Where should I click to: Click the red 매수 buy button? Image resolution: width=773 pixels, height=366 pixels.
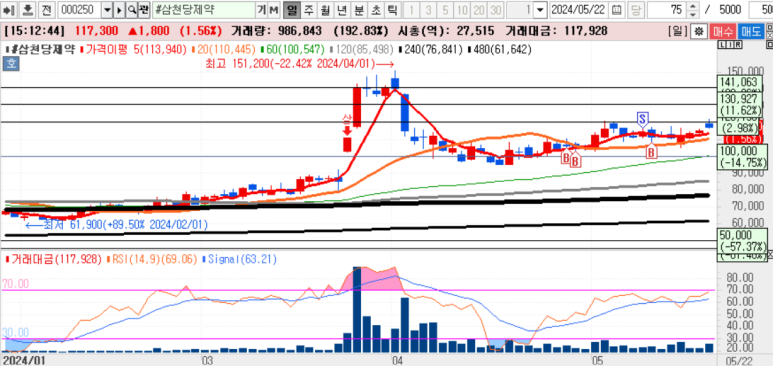(723, 31)
